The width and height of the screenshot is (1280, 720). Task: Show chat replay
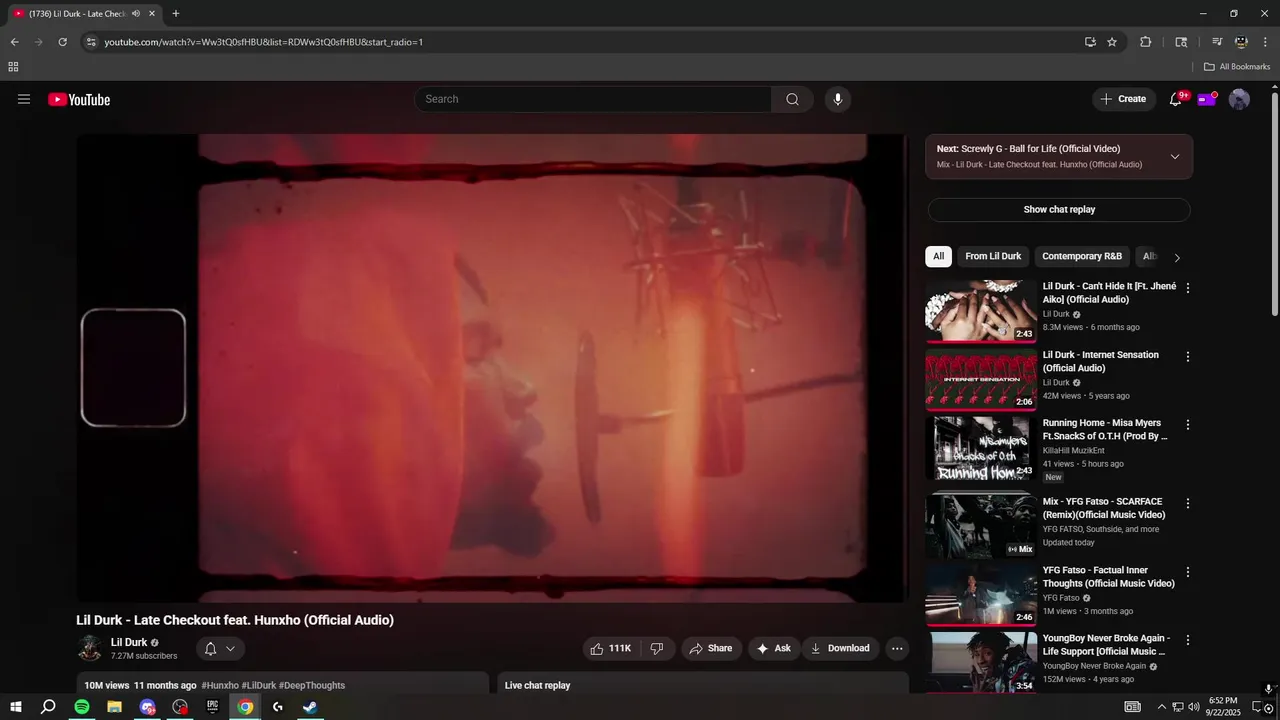pos(1059,209)
